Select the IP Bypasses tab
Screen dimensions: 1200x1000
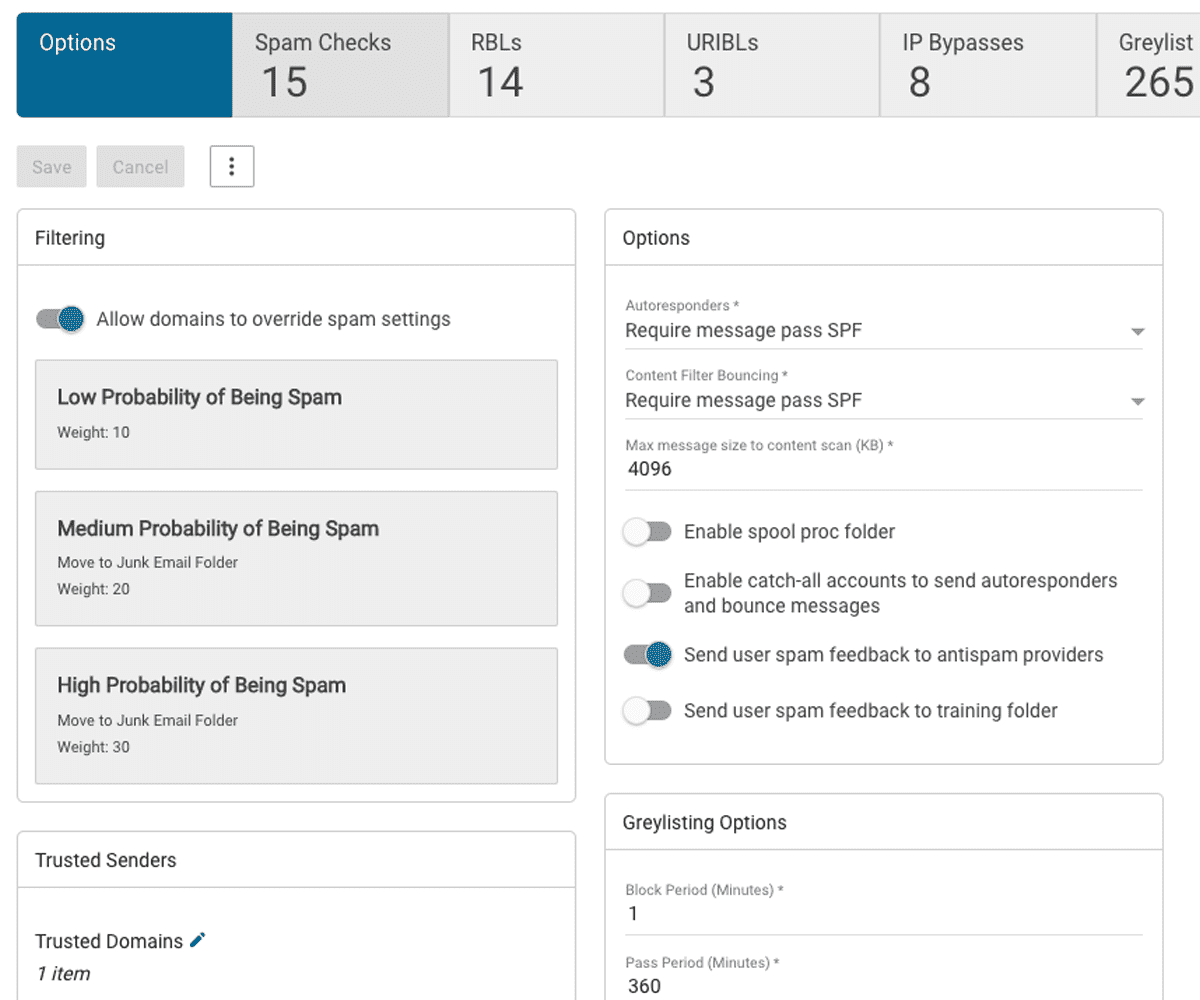point(988,65)
